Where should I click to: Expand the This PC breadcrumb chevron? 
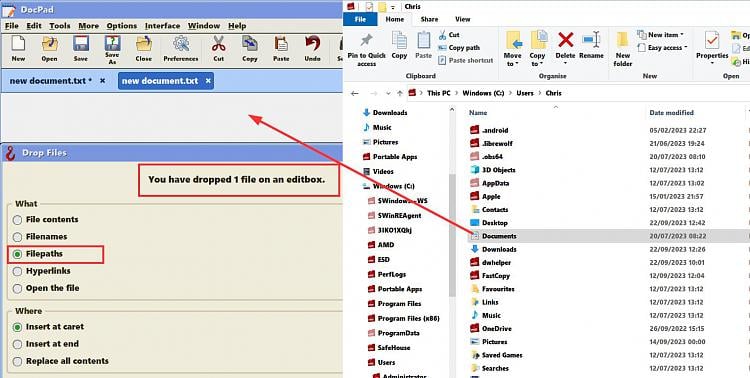456,93
